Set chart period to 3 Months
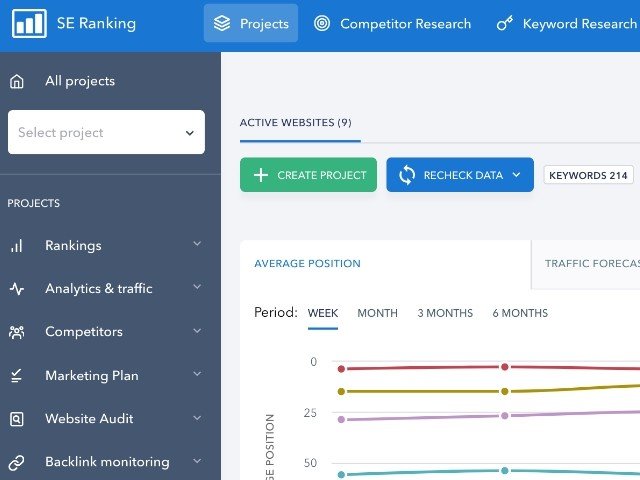The width and height of the screenshot is (640, 480). pyautogui.click(x=445, y=313)
